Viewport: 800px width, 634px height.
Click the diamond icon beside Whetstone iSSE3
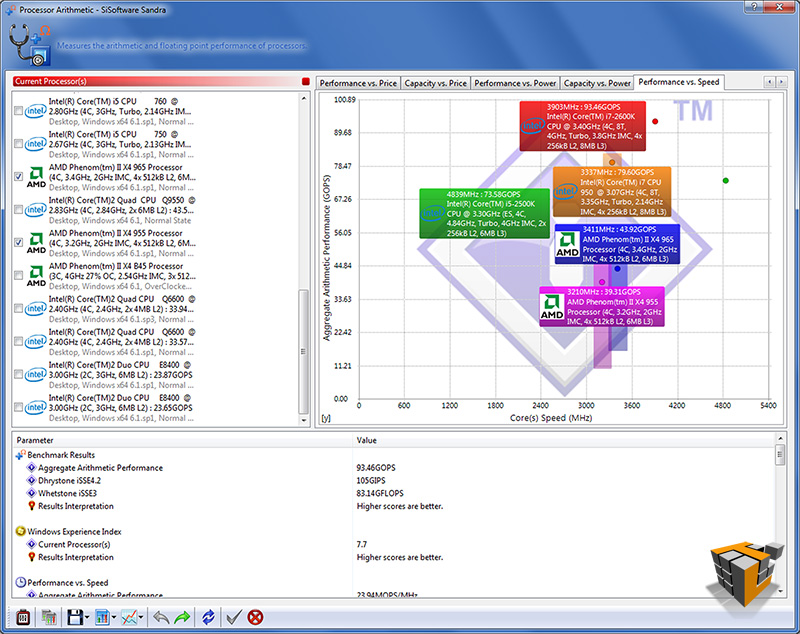[31, 493]
